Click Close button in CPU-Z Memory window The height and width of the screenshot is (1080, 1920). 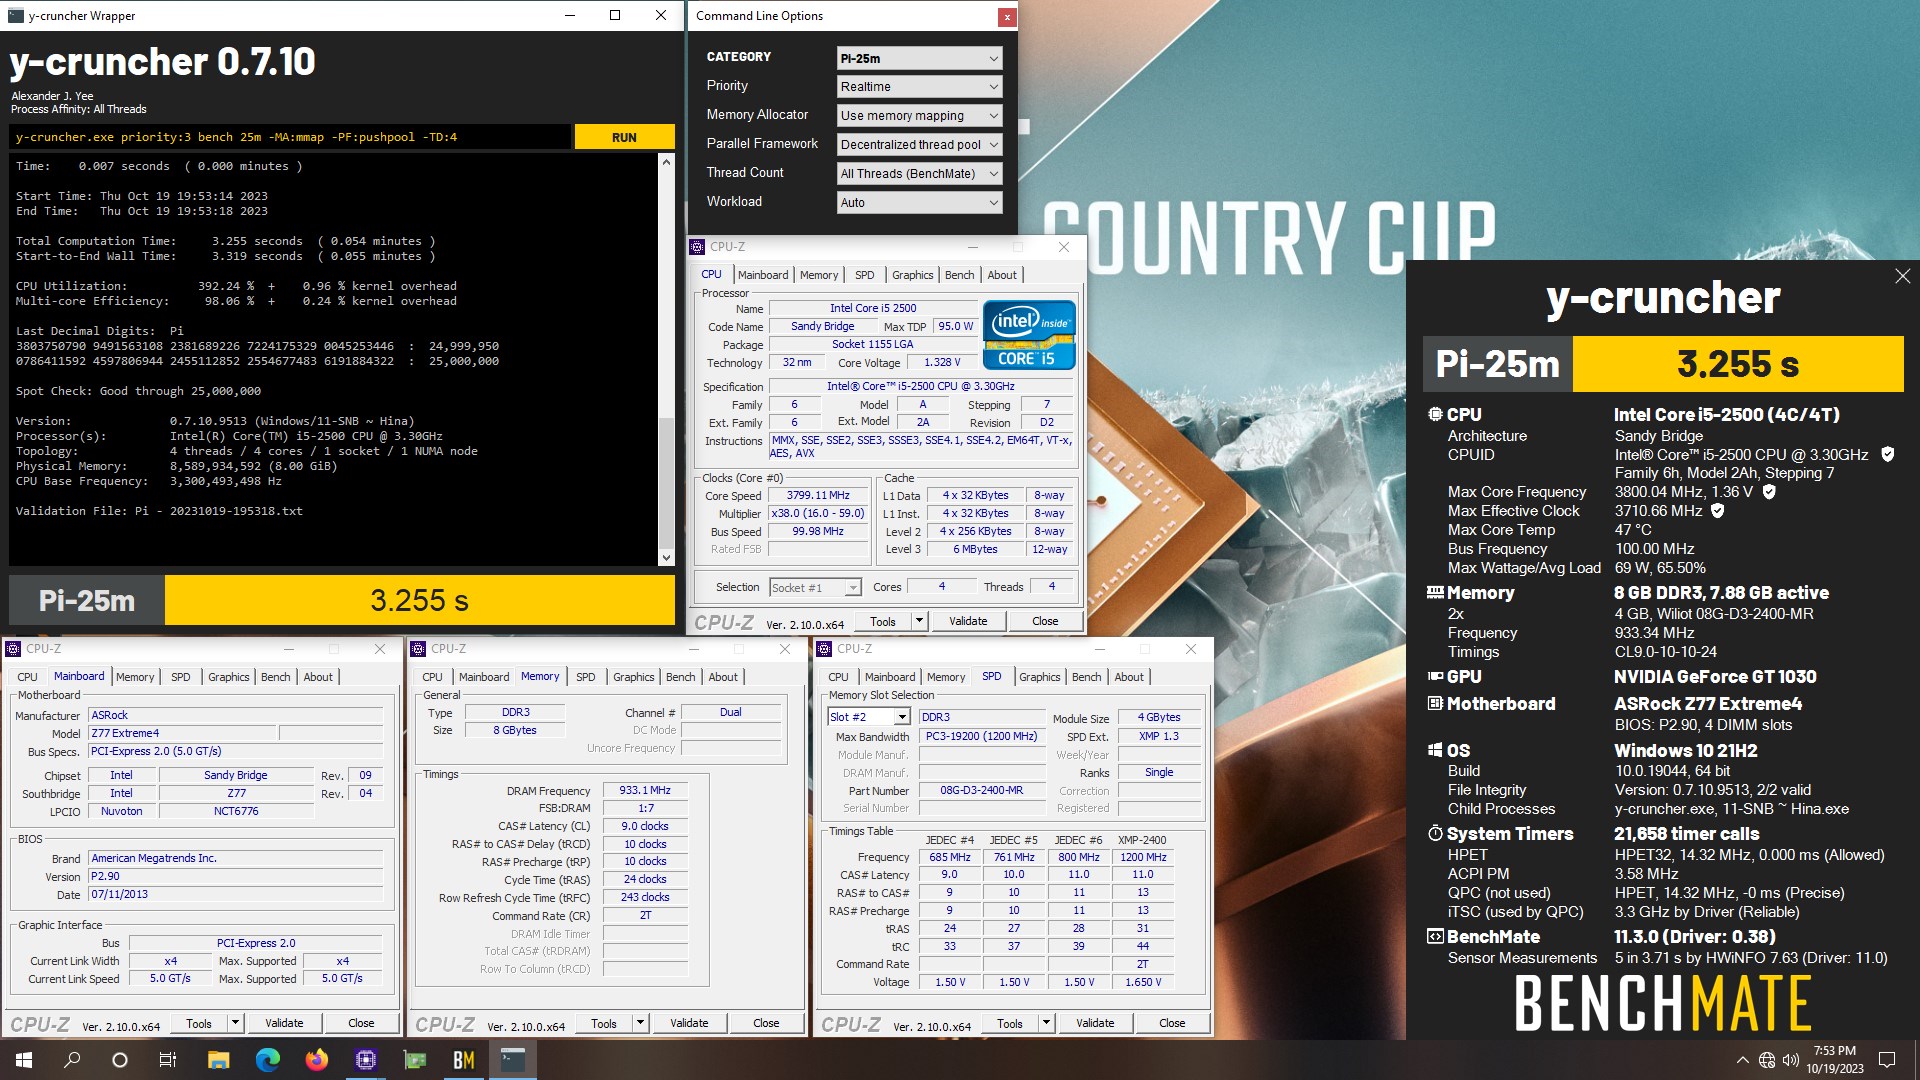click(766, 1023)
